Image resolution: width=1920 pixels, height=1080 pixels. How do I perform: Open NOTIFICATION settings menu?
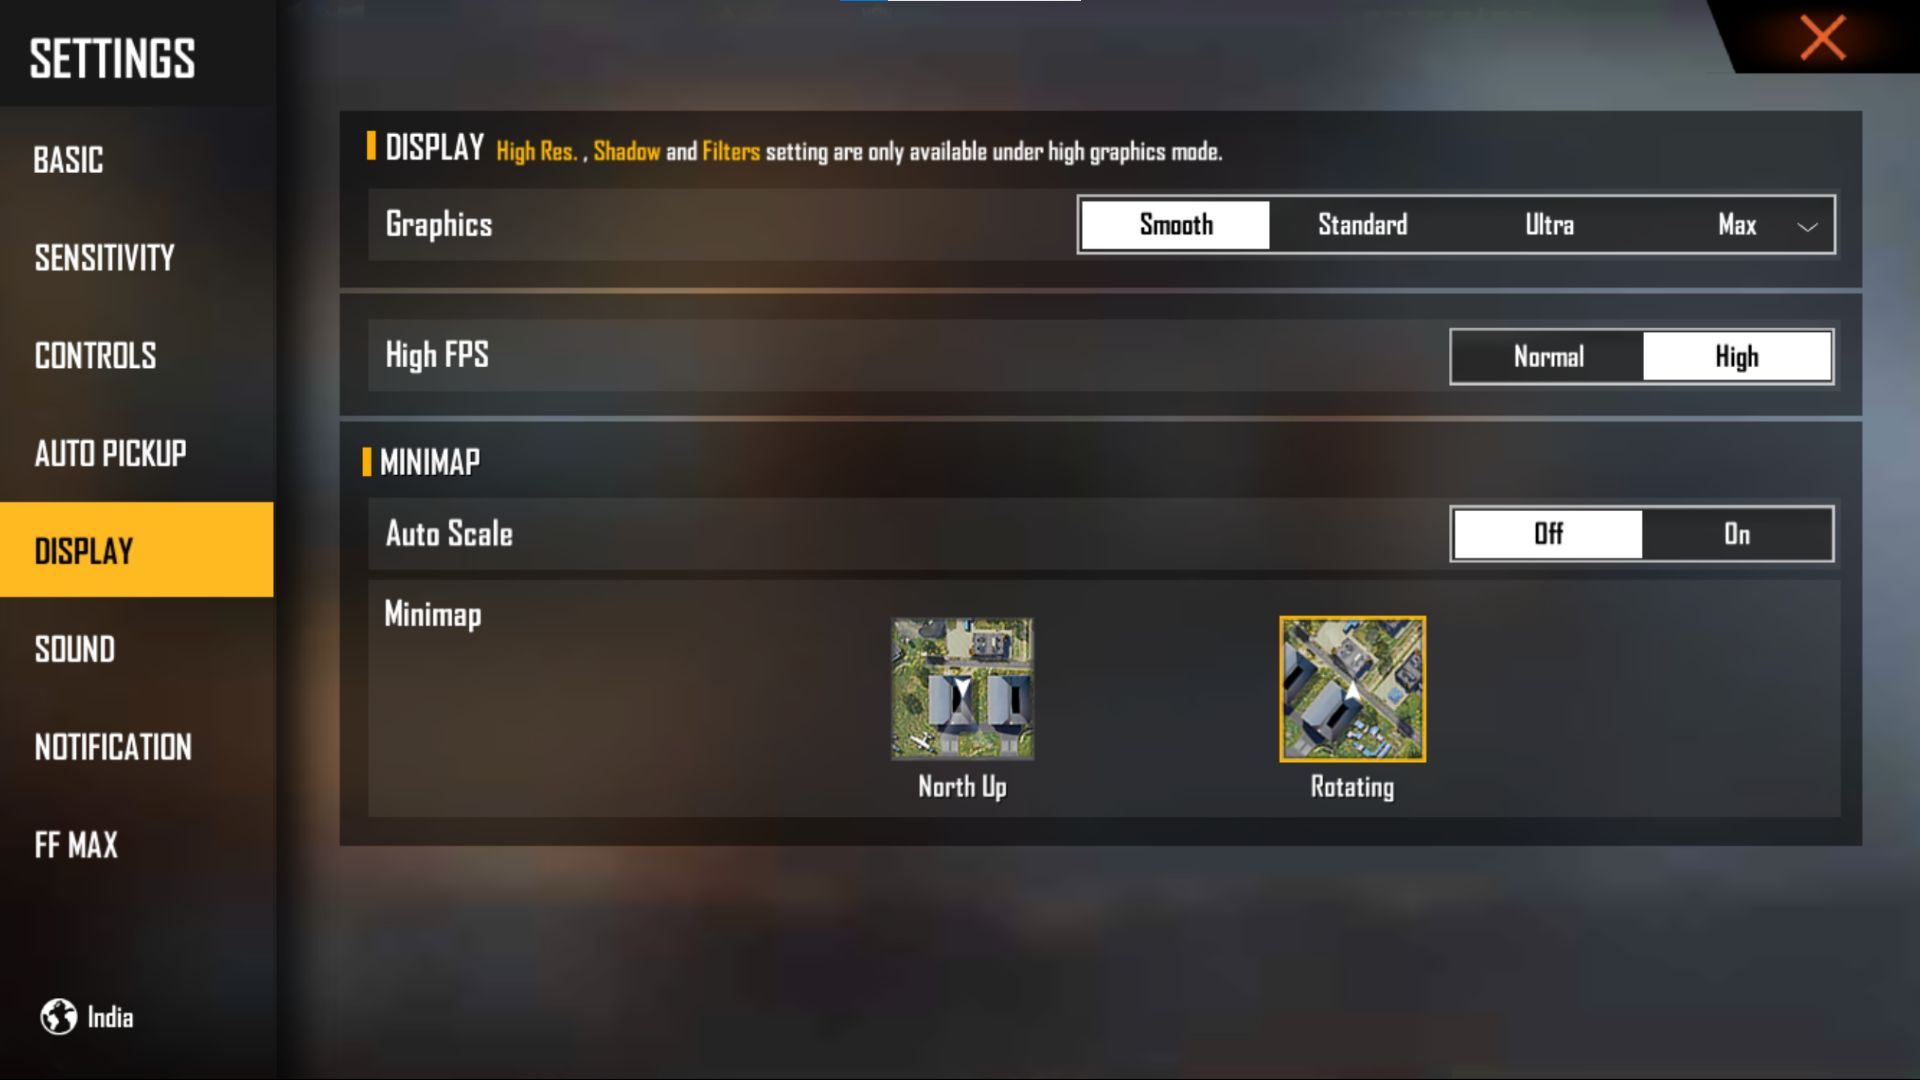(x=112, y=748)
